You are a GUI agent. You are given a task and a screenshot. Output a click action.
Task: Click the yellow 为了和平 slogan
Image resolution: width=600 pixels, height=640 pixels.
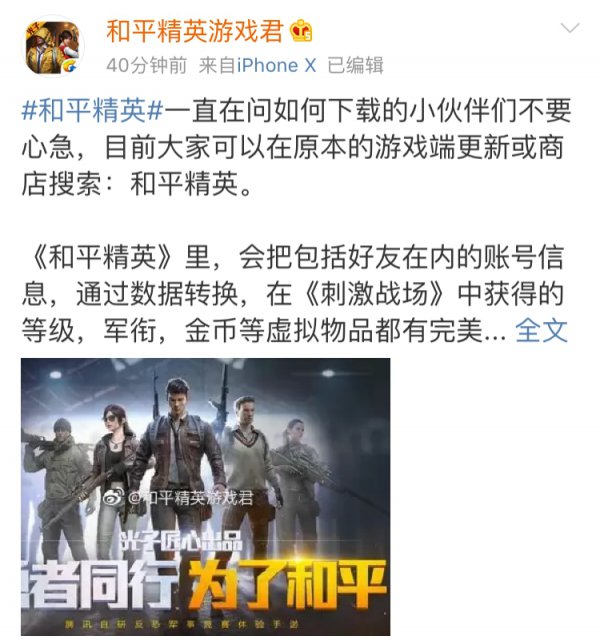click(x=287, y=584)
